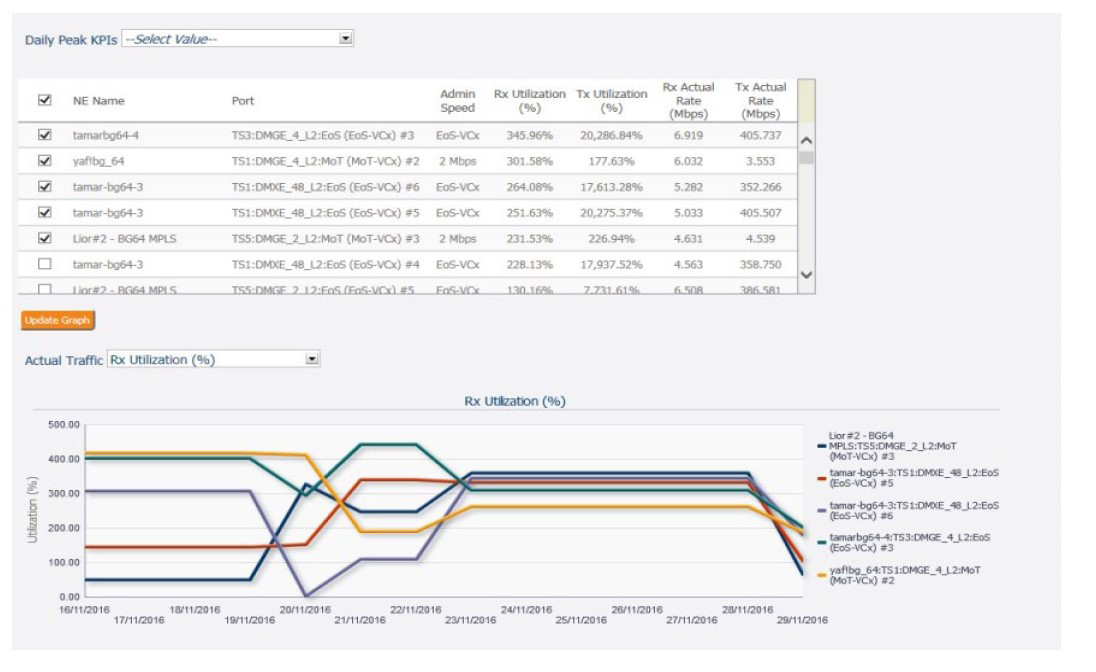Sort by NE Name column header
This screenshot has height=672, width=1096.
click(99, 101)
